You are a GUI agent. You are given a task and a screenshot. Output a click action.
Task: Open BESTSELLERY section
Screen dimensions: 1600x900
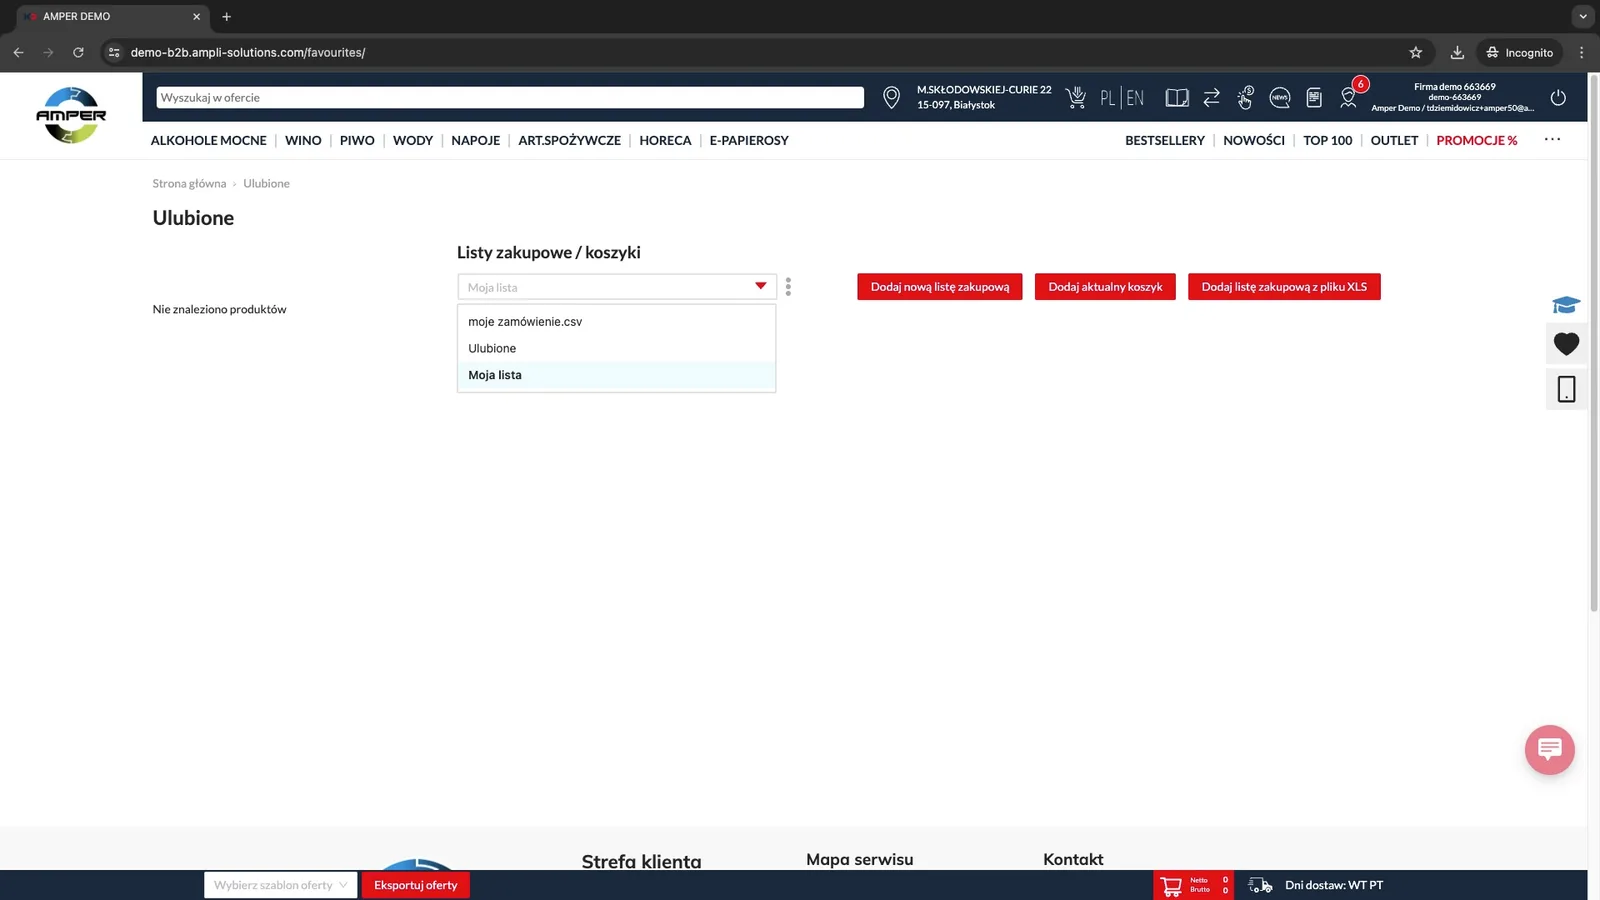tap(1165, 140)
